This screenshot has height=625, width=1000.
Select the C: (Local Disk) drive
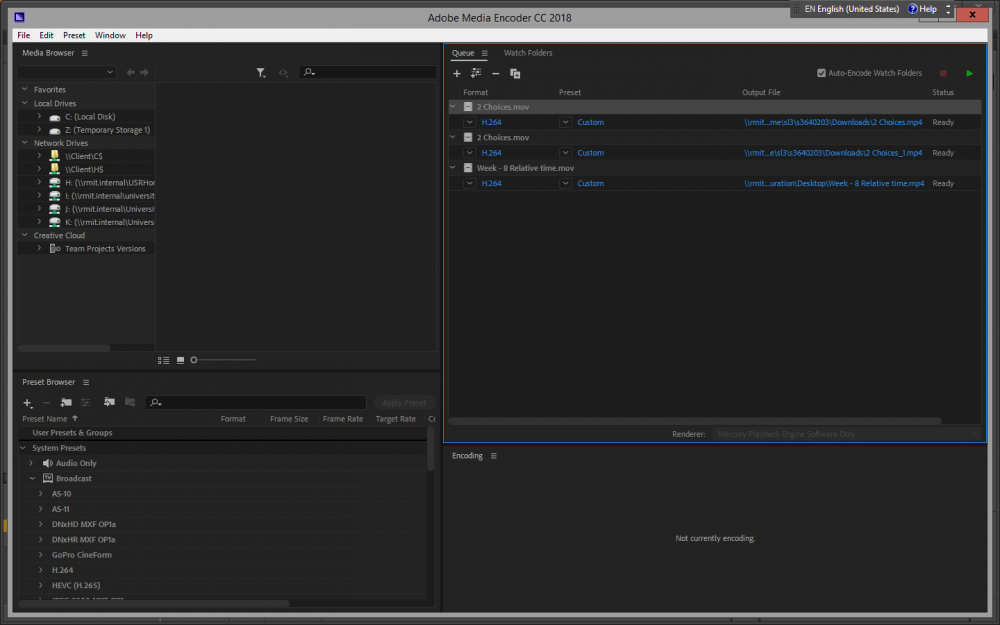(x=90, y=117)
